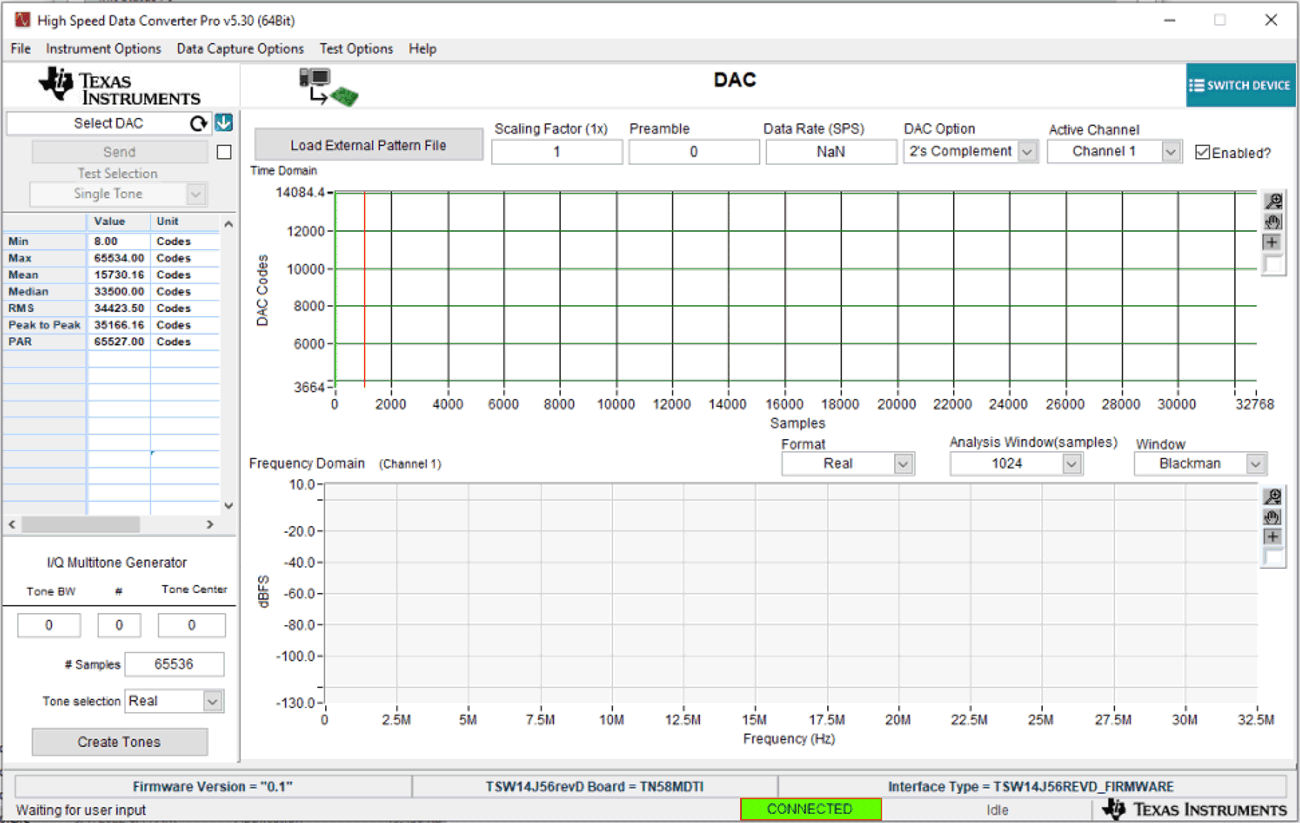
Task: Click the Scaling Factor input field
Action: 557,152
